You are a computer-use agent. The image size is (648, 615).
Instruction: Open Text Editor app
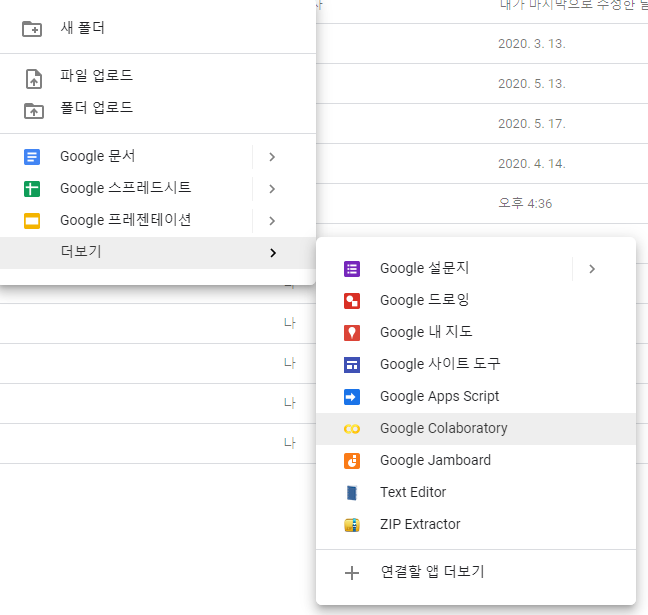(476, 492)
